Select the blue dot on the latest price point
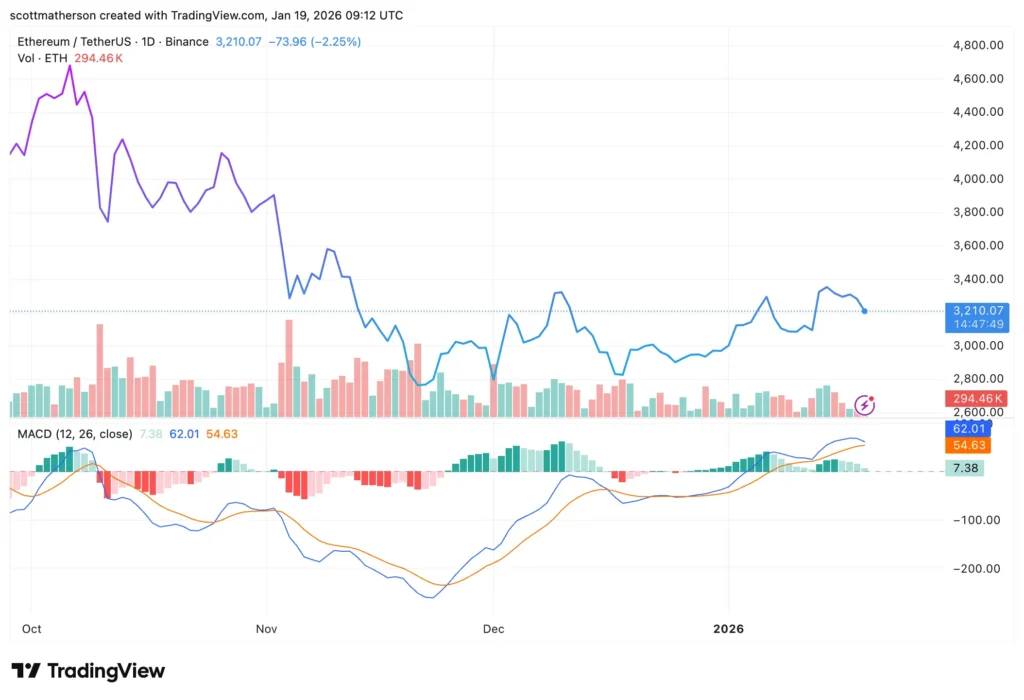 863,311
